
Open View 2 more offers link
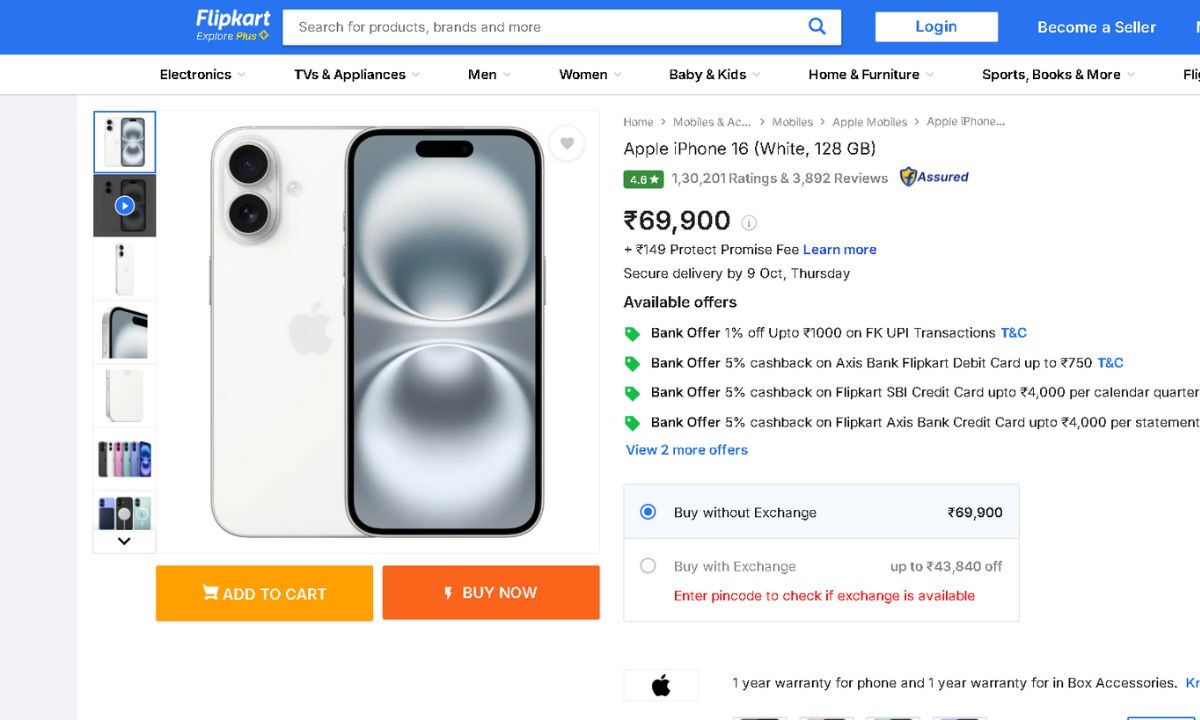click(x=687, y=450)
